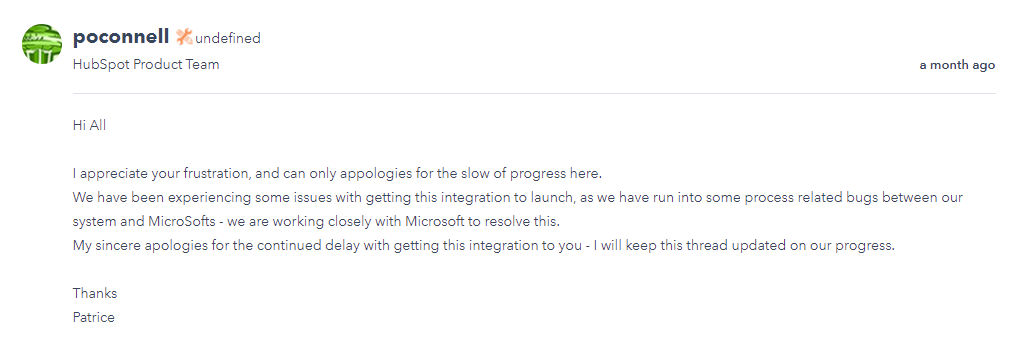
Task: Click the divider line under the post header
Action: coord(534,93)
